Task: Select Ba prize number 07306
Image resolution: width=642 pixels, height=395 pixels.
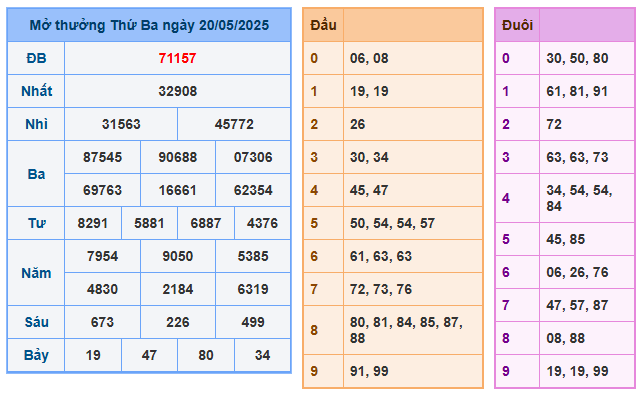Action: click(x=253, y=157)
